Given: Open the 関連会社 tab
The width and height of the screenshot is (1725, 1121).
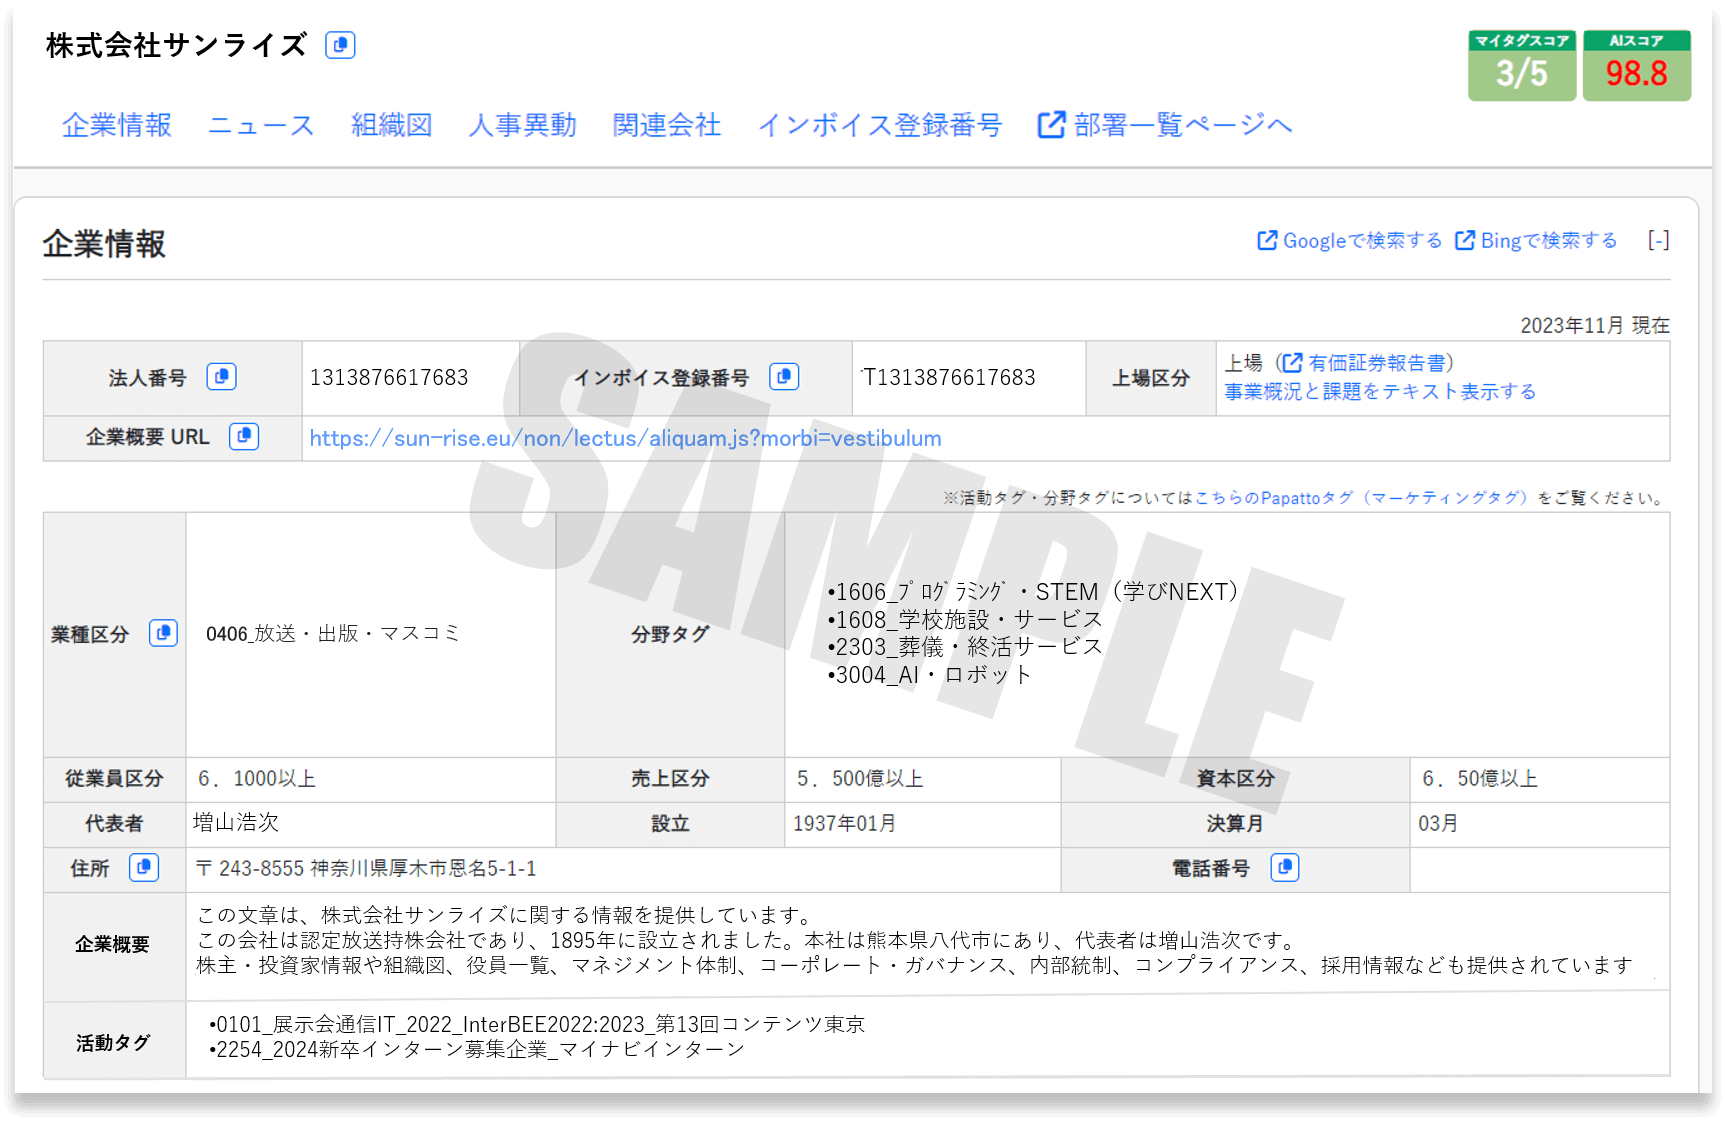Looking at the screenshot, I should pos(667,125).
